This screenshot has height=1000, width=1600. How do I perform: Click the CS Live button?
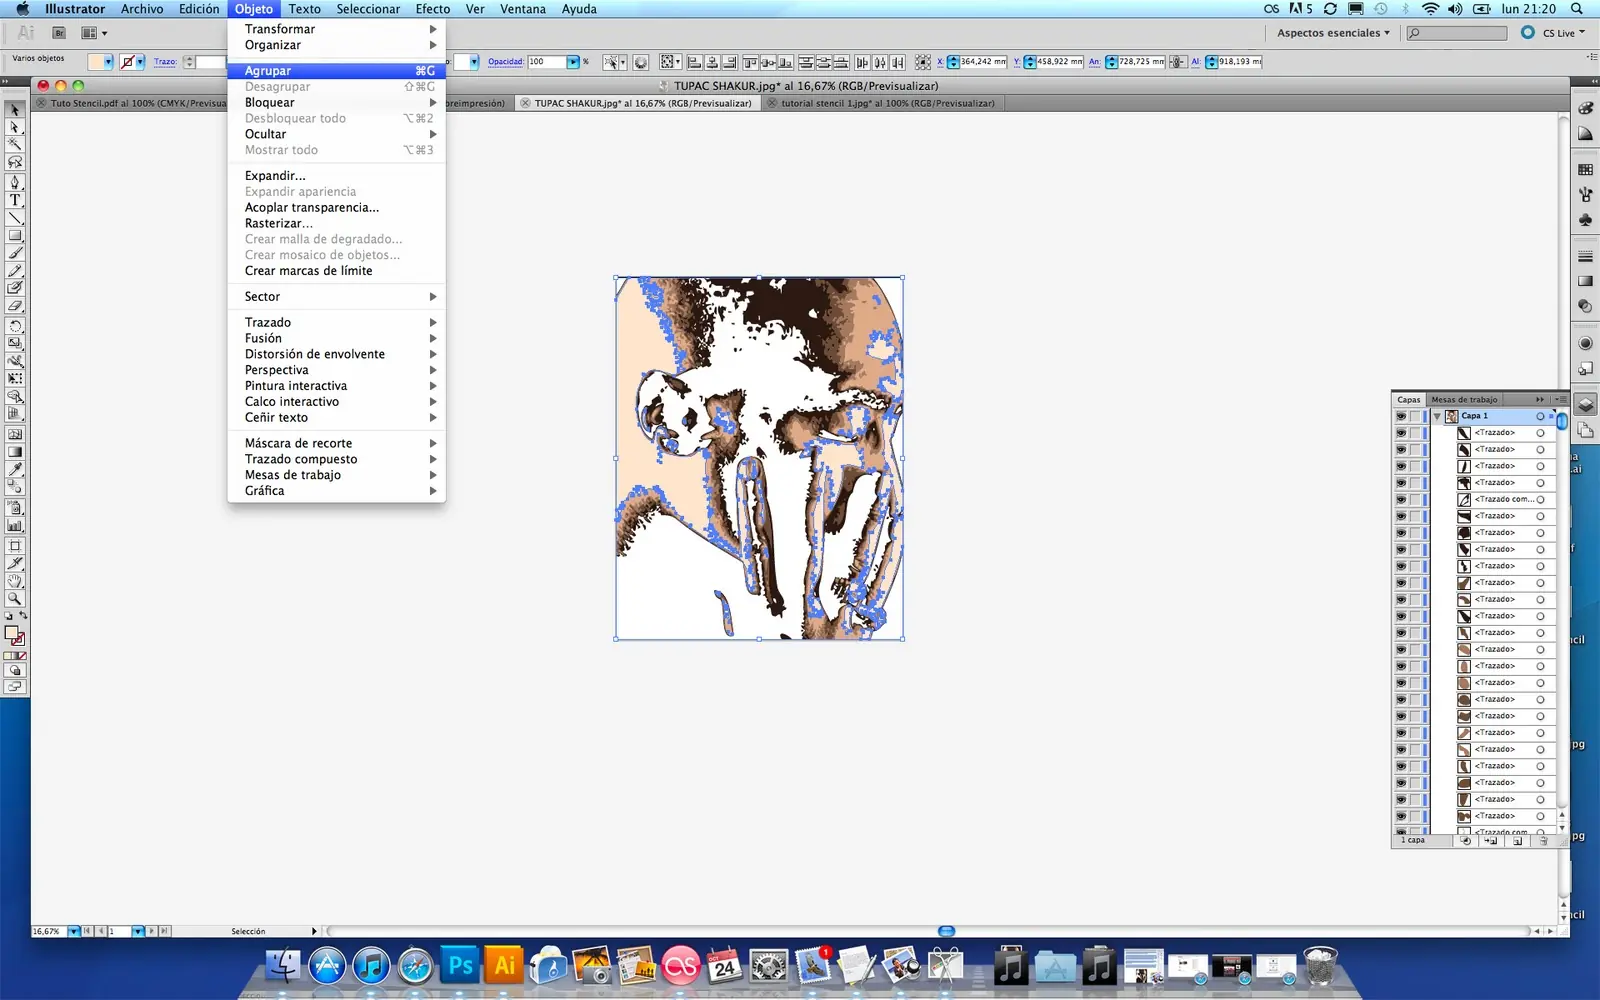1553,33
